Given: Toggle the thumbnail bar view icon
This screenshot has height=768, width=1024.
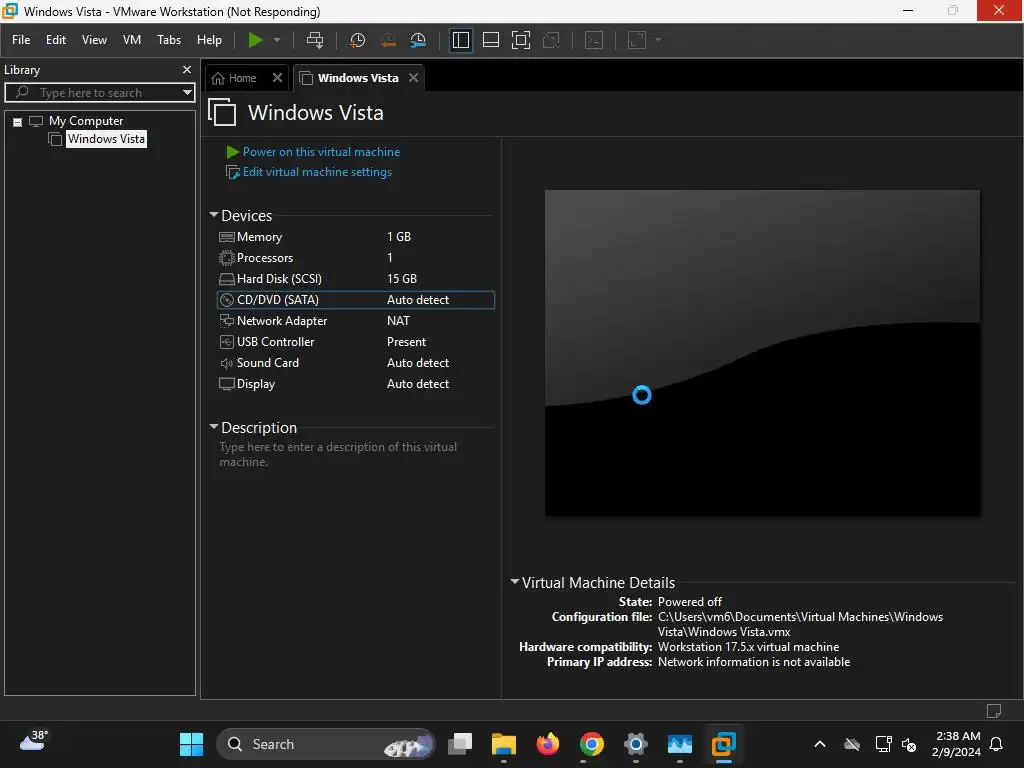Looking at the screenshot, I should coord(490,40).
